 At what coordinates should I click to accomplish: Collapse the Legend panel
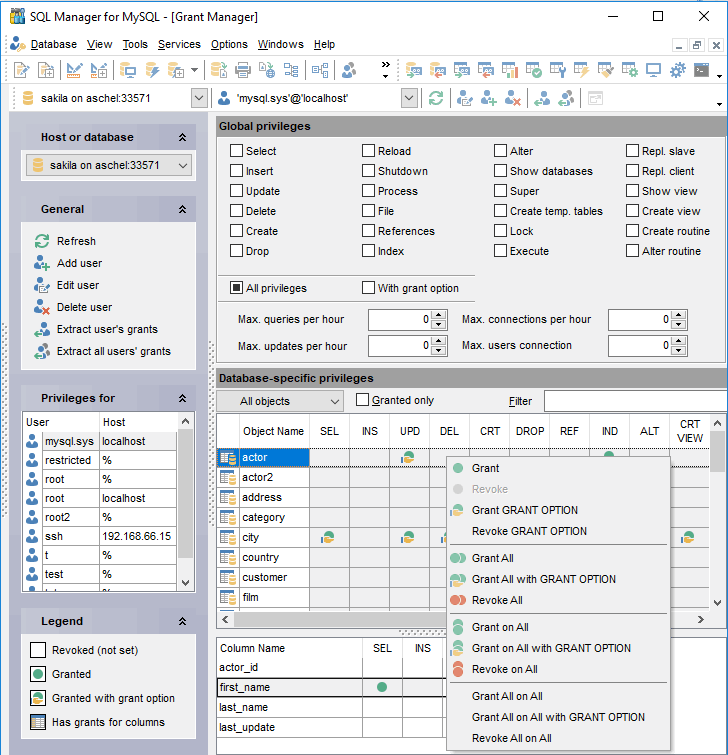[182, 621]
